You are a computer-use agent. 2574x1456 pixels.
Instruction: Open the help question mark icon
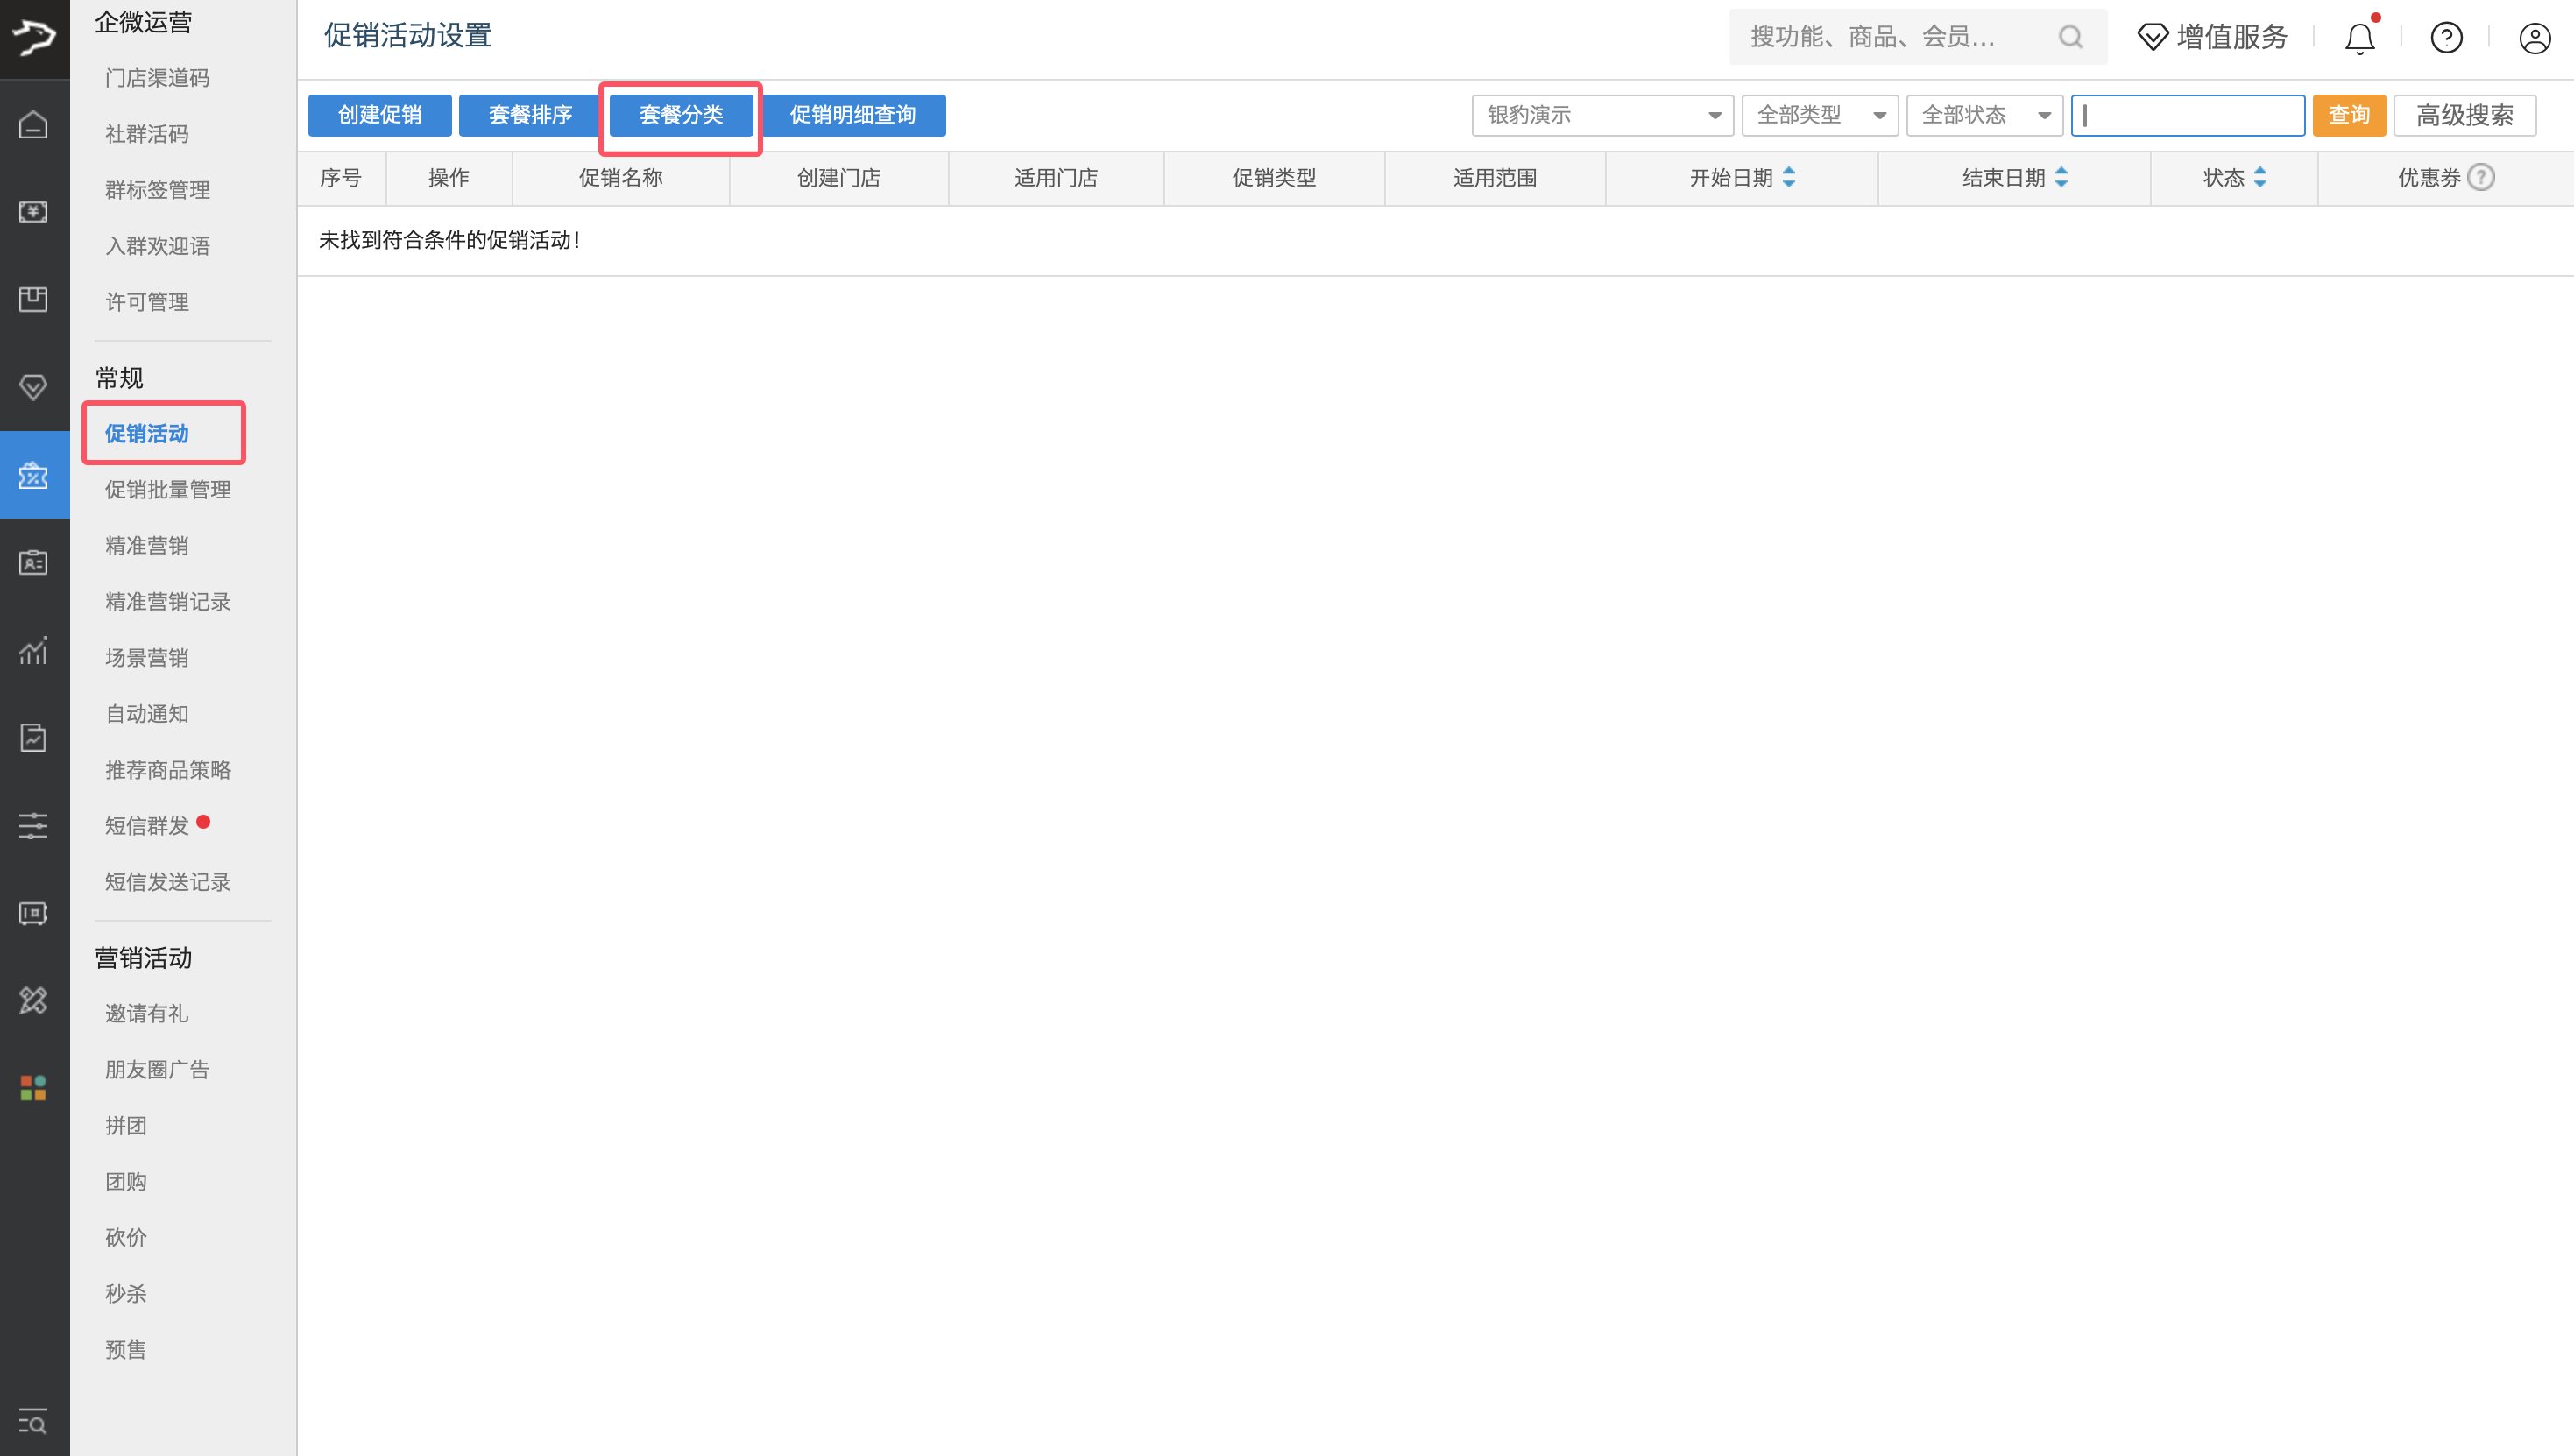pos(2446,38)
